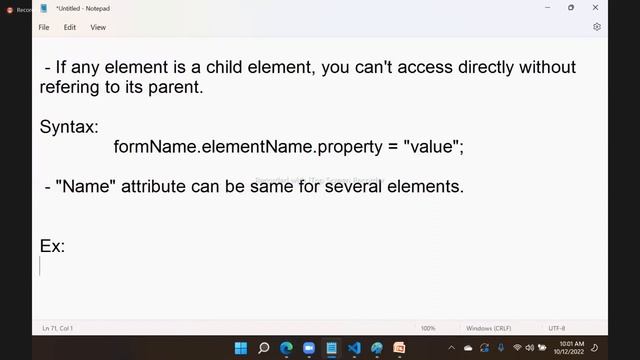Screen dimensions: 640x360
Task: Open the File menu
Action: (44, 27)
